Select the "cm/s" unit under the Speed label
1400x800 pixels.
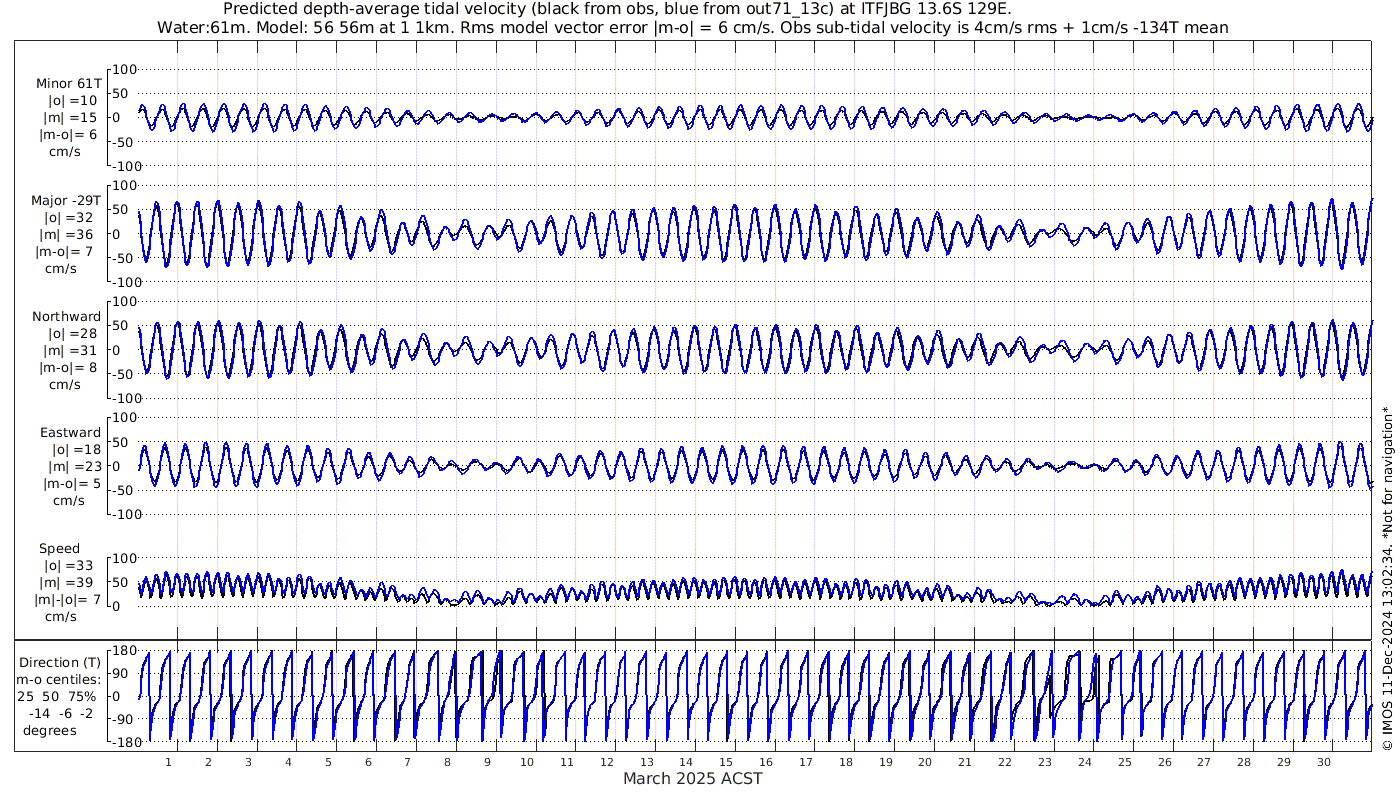point(62,617)
